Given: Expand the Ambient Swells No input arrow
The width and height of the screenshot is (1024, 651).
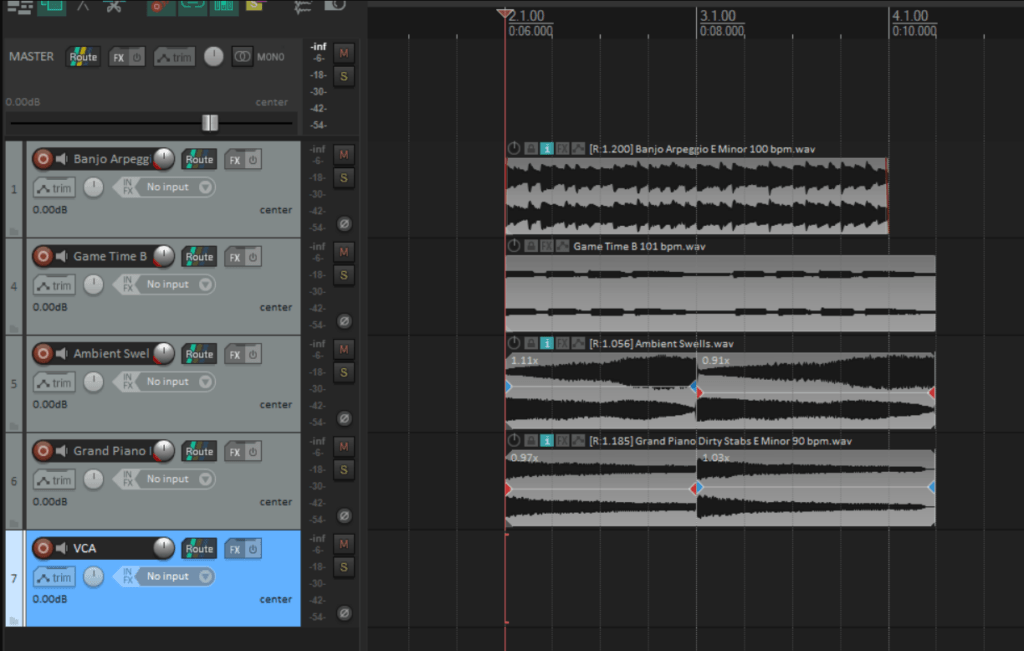Looking at the screenshot, I should [205, 382].
